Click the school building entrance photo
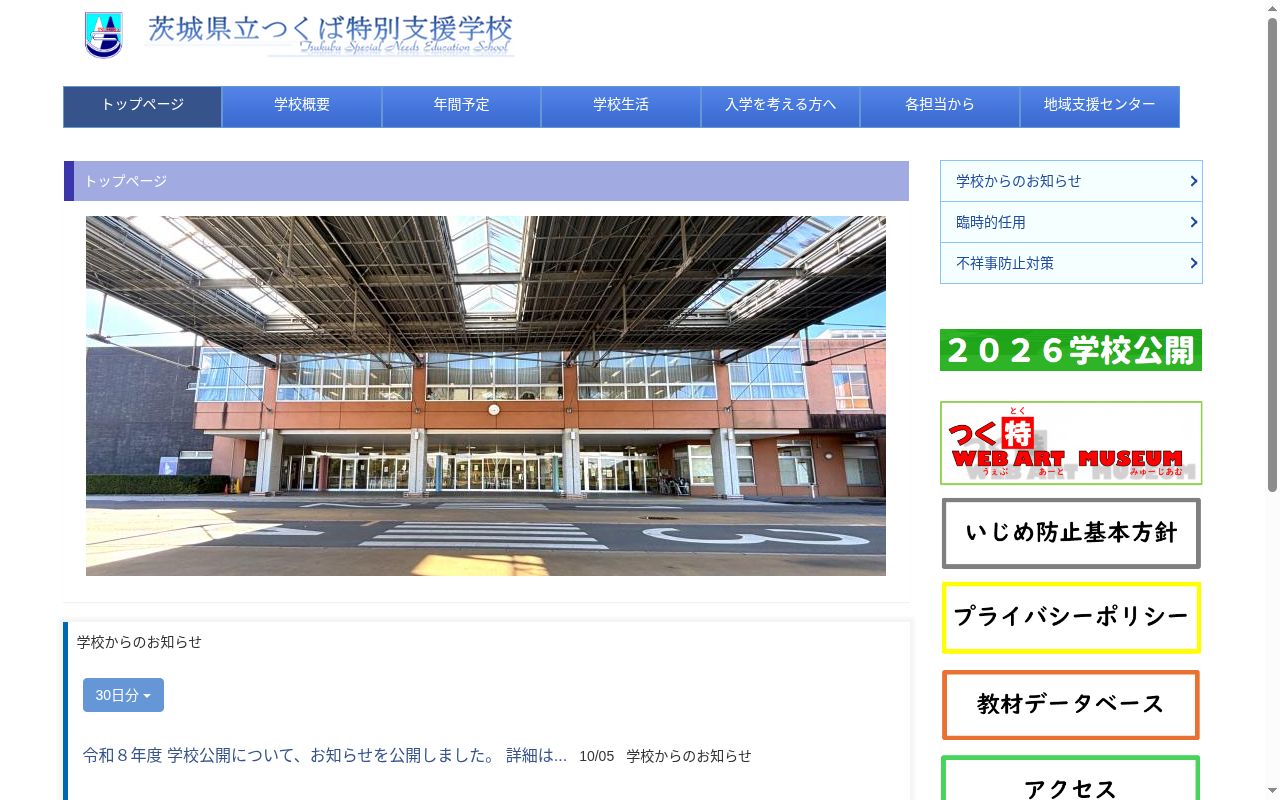Image resolution: width=1280 pixels, height=800 pixels. tap(486, 396)
